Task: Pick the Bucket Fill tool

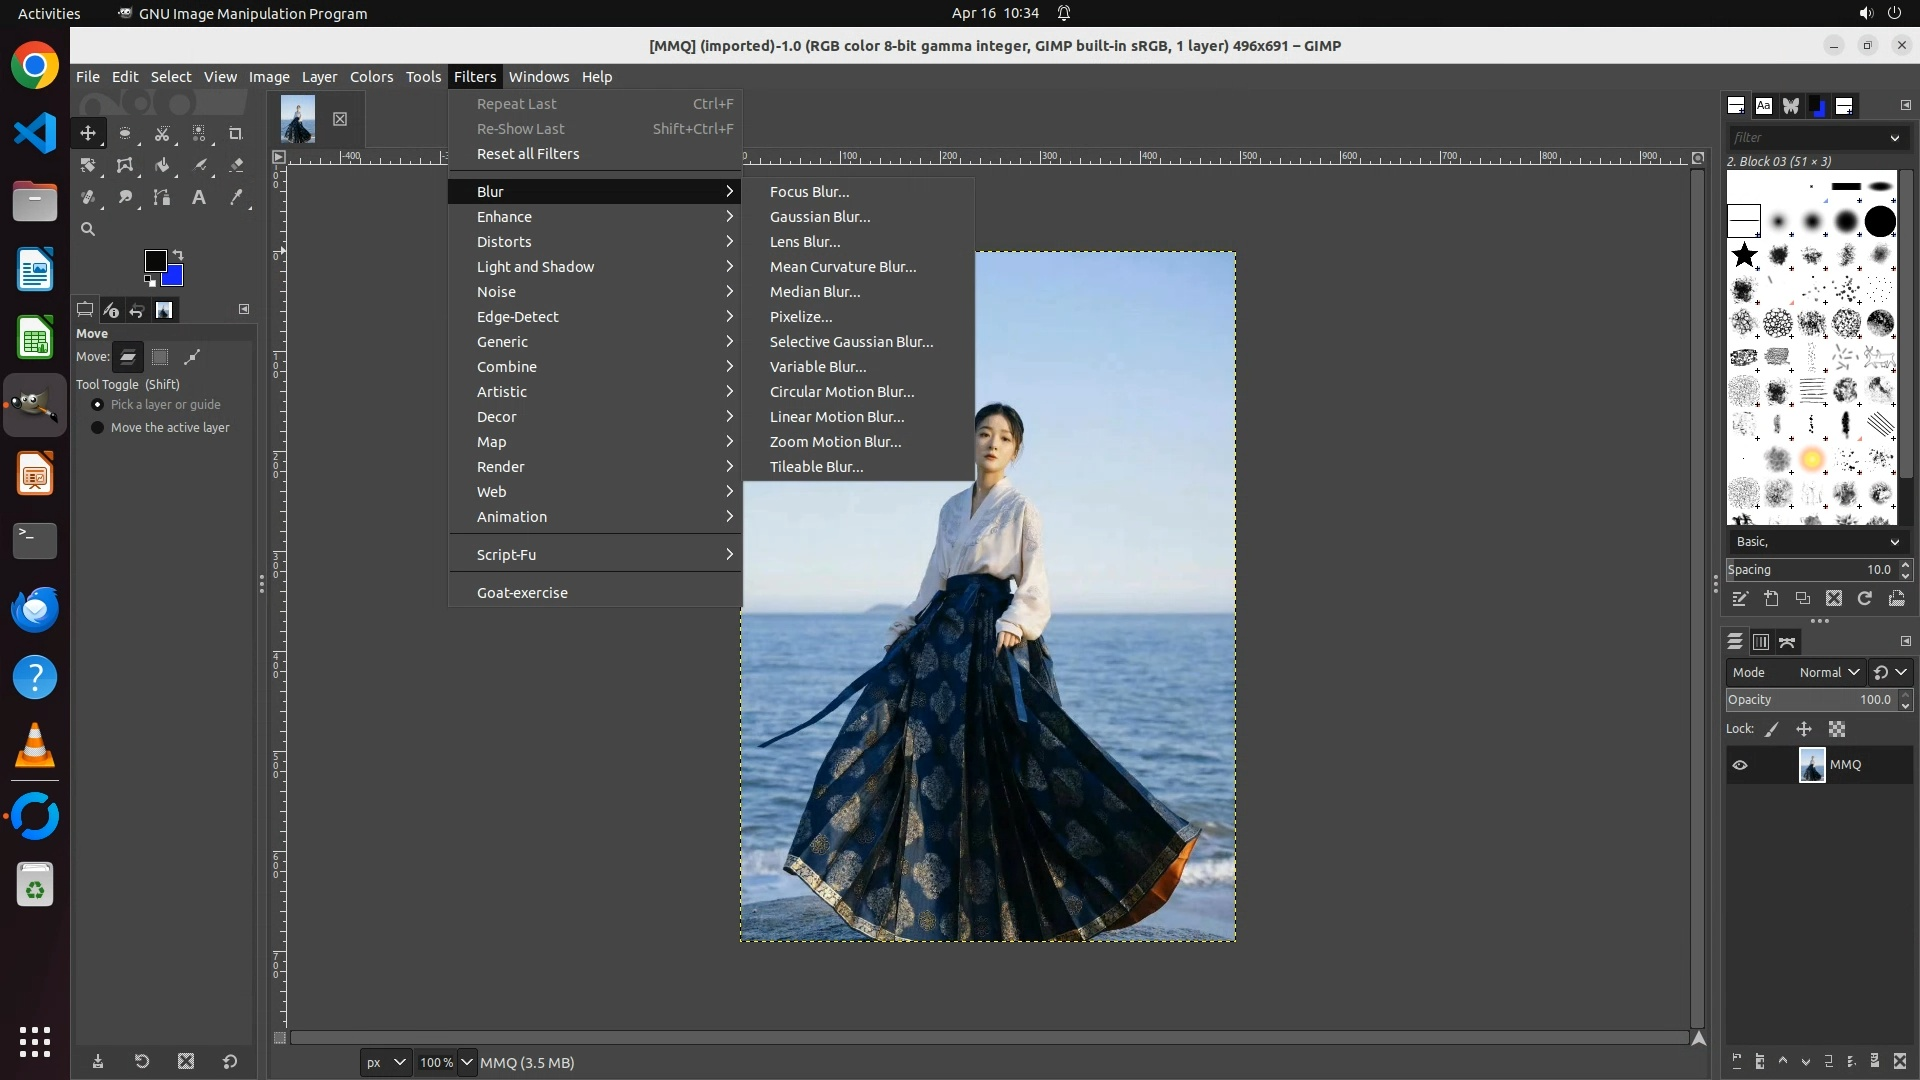Action: pos(162,165)
